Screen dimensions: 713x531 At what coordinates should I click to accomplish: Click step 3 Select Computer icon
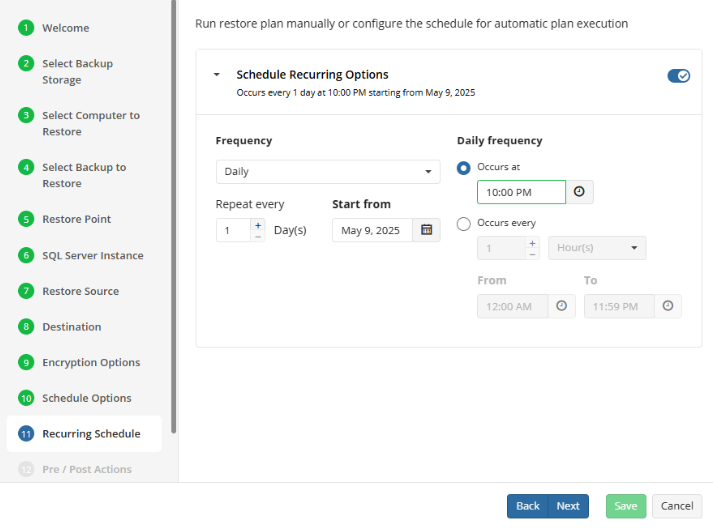[x=26, y=116]
